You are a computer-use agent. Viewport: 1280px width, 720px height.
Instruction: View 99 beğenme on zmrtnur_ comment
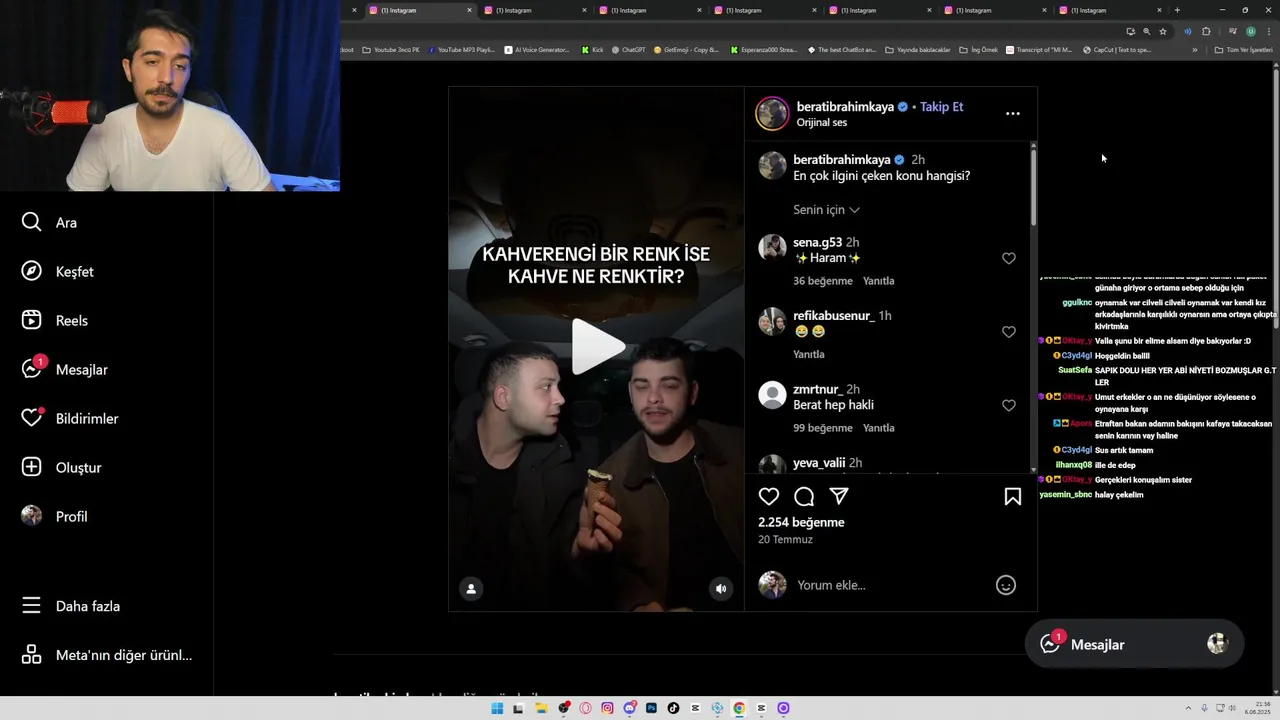click(823, 428)
